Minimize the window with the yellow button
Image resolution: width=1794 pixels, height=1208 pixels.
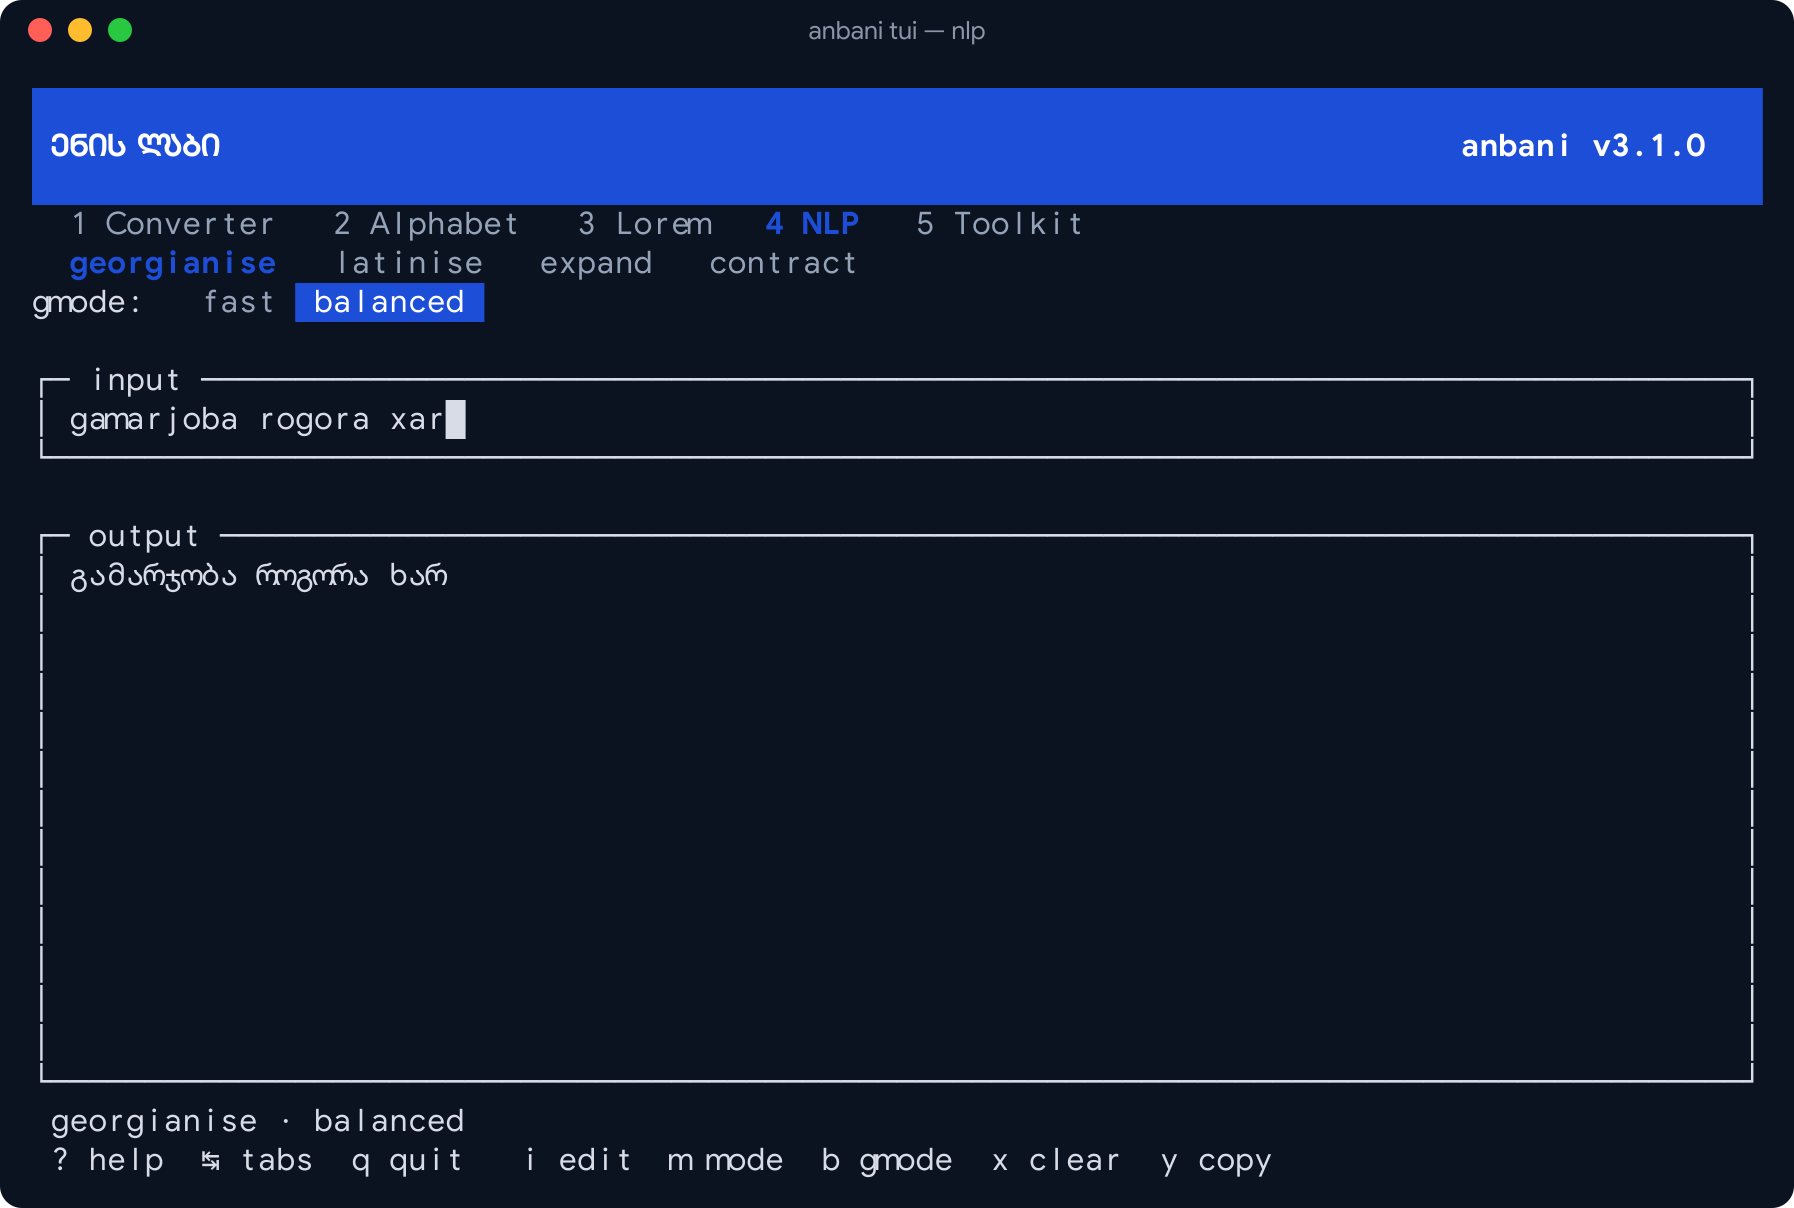[x=80, y=30]
